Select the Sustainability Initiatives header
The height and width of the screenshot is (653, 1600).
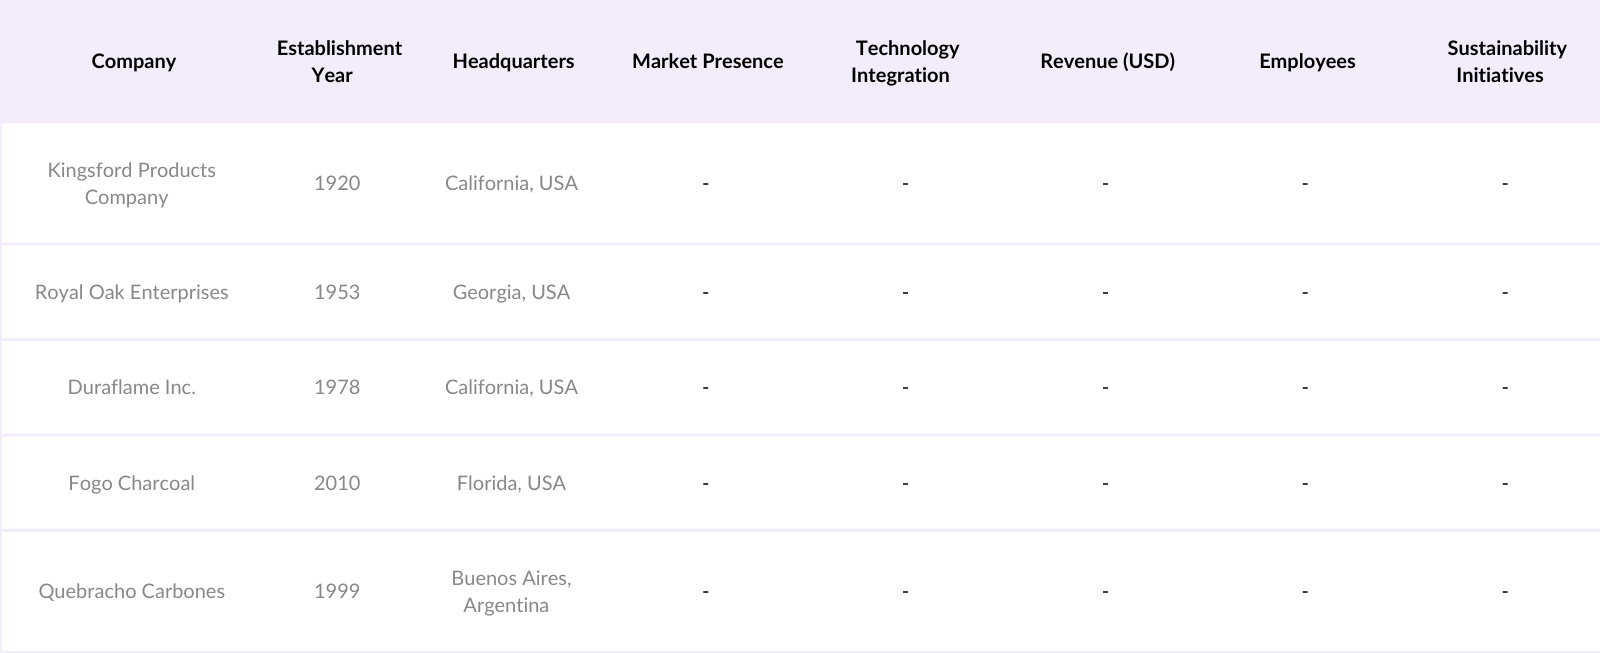click(1505, 61)
